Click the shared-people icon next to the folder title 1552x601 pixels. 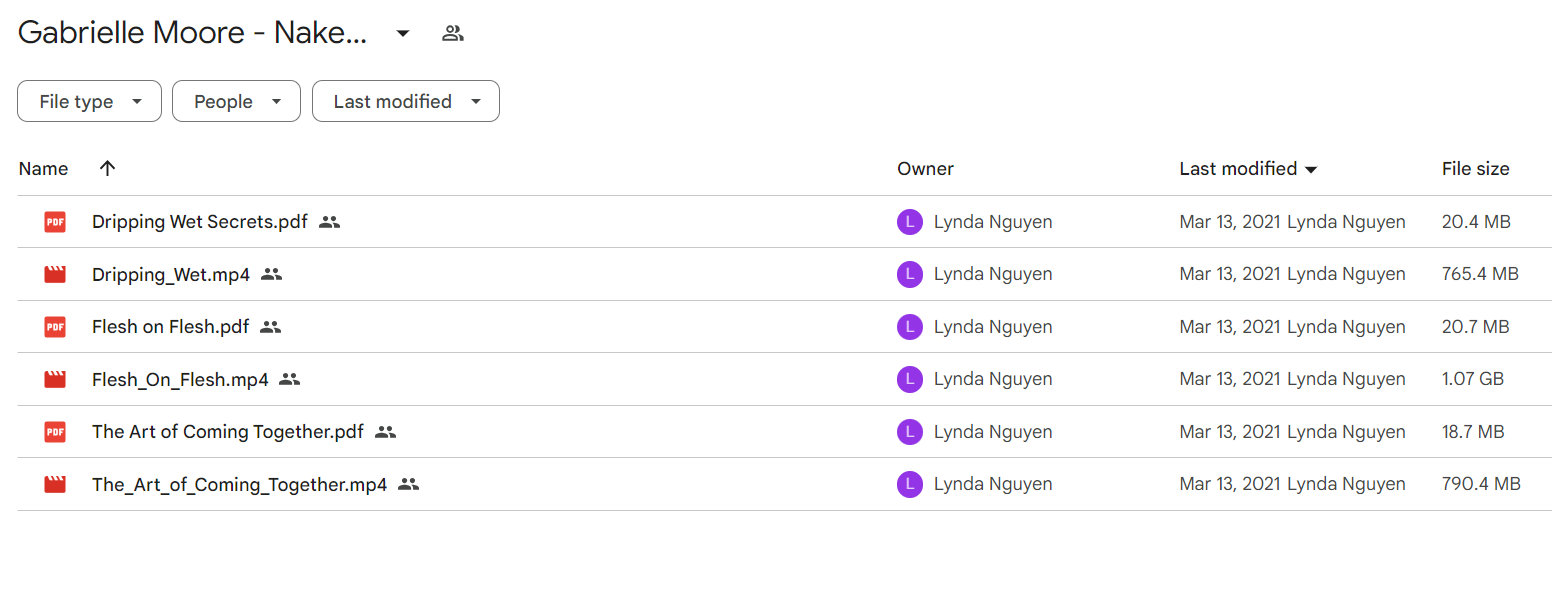tap(453, 33)
